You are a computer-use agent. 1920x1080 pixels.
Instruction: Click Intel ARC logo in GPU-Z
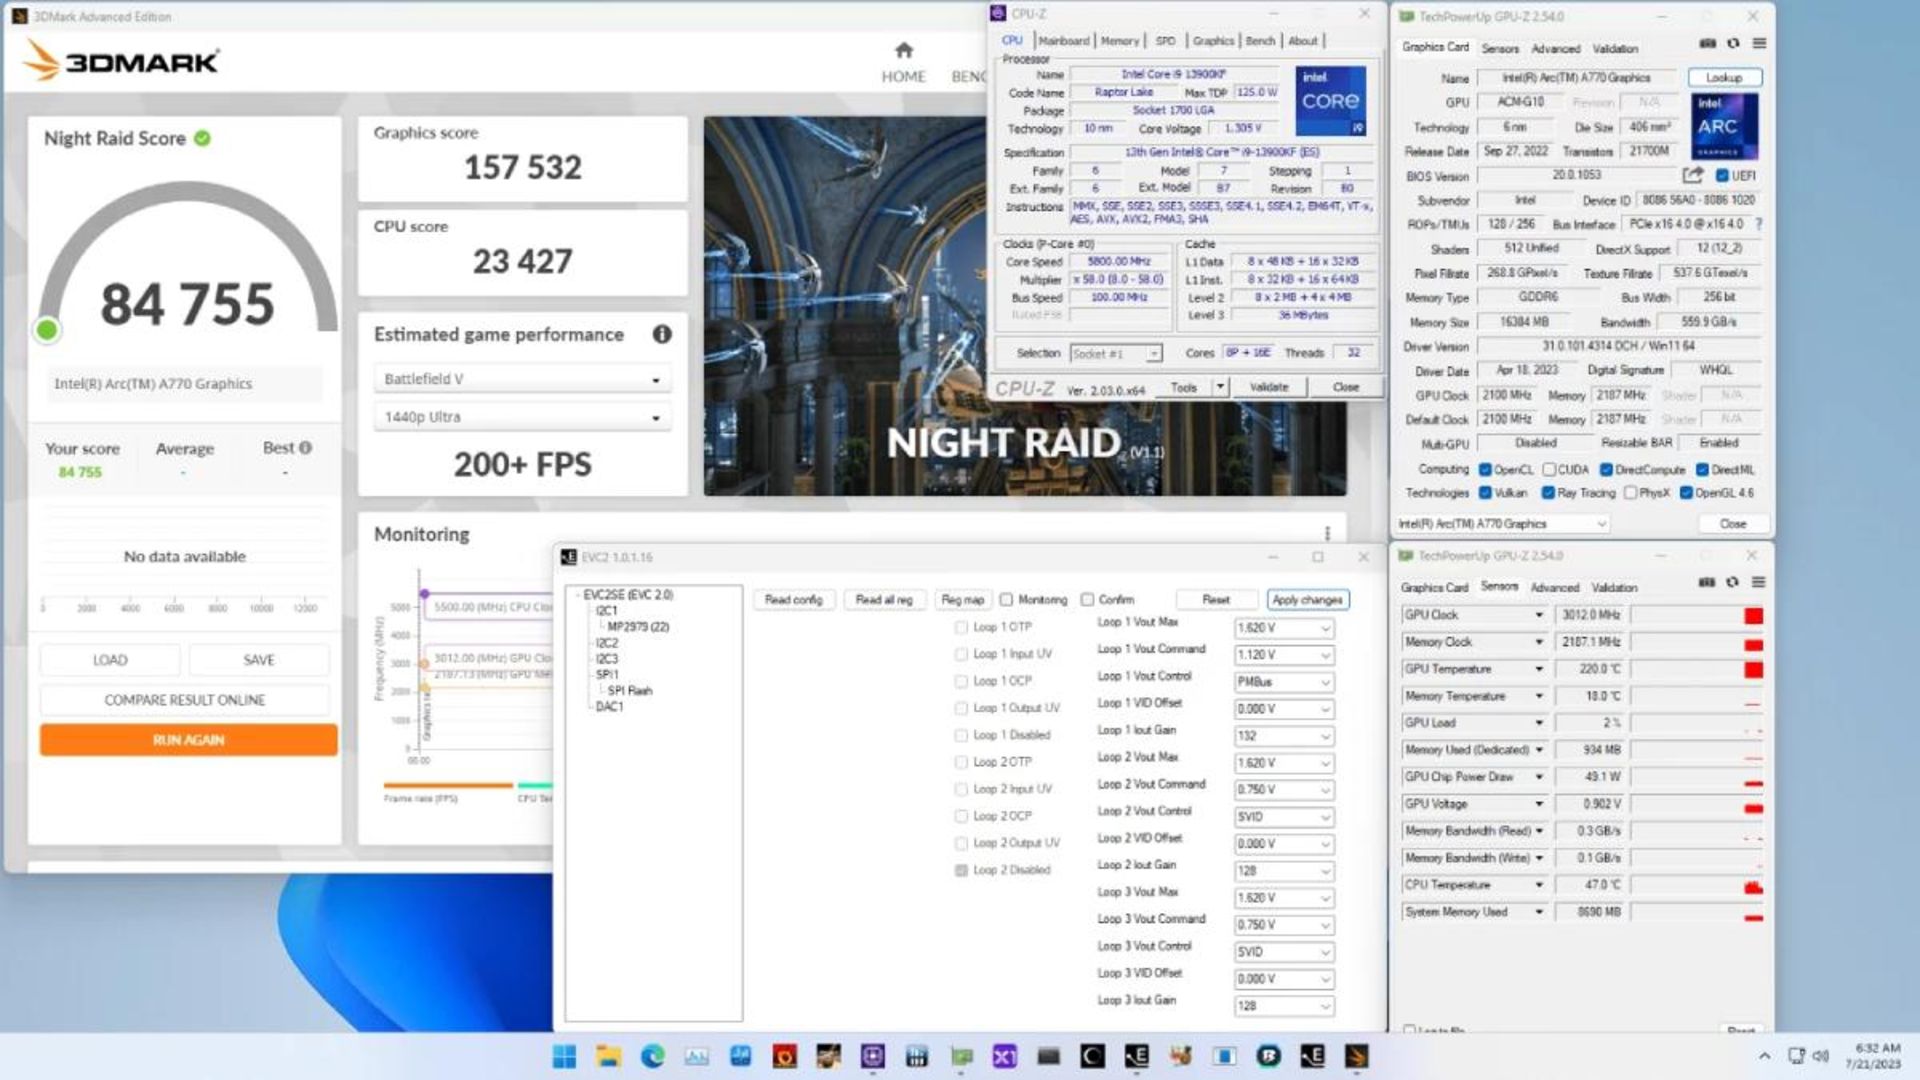click(1724, 127)
